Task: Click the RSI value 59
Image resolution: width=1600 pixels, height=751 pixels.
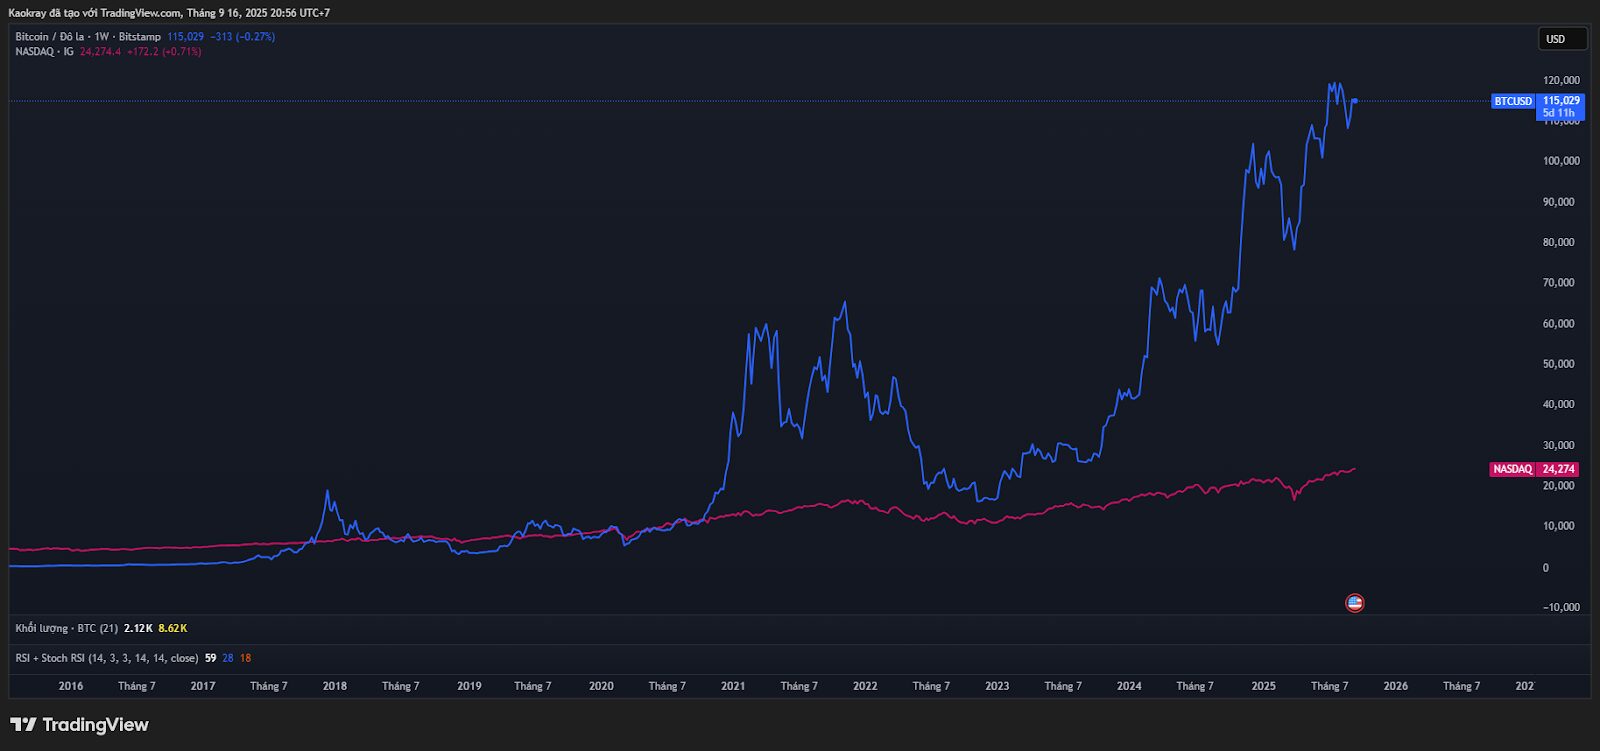Action: click(210, 658)
